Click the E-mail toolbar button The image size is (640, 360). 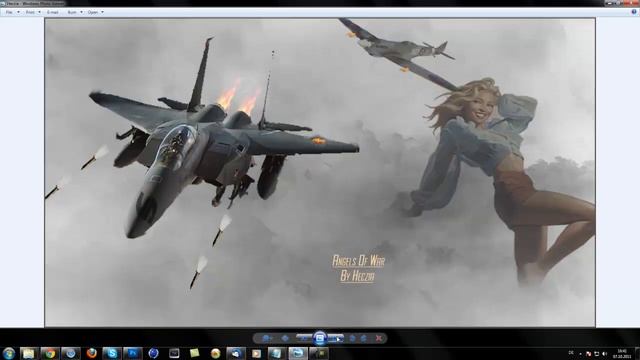click(x=53, y=12)
